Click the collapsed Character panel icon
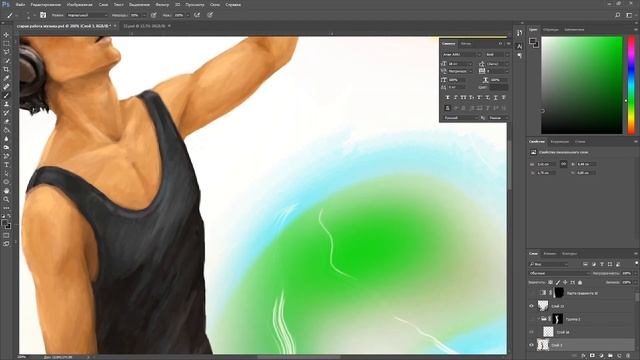 pos(519,47)
